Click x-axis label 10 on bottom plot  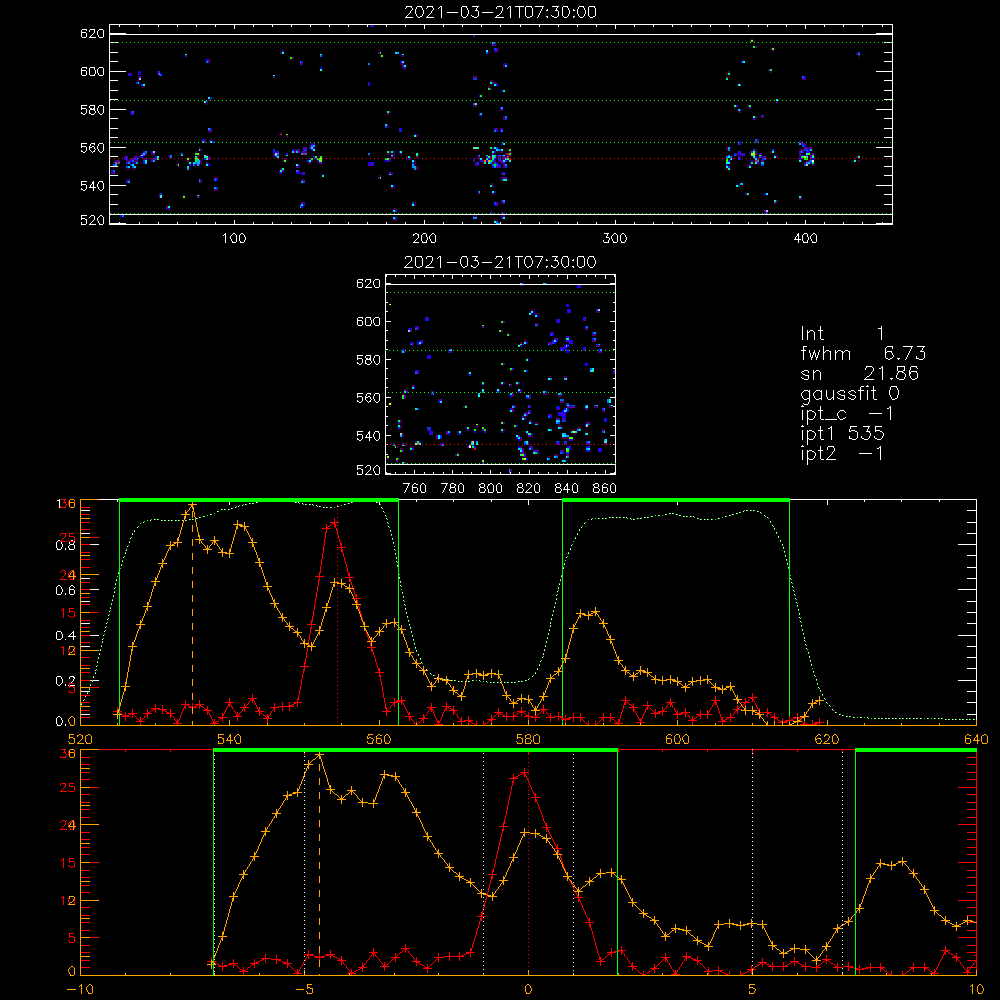pos(976,990)
